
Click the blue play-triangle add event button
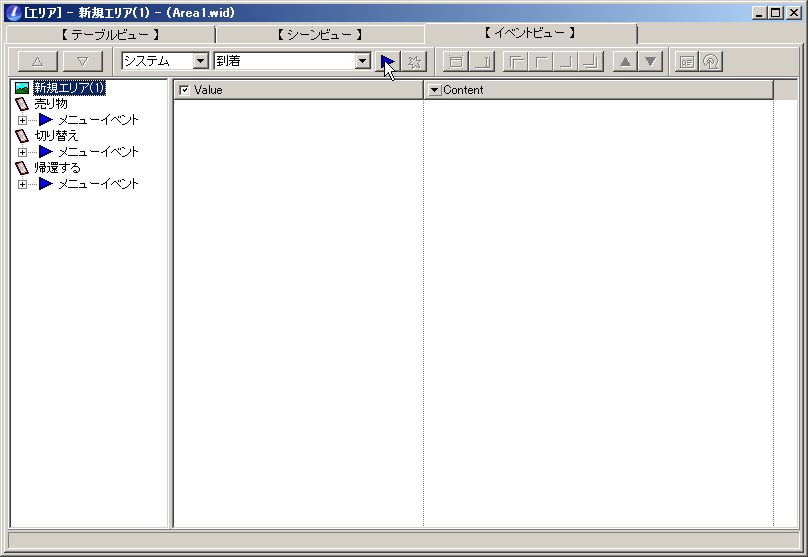tap(388, 62)
